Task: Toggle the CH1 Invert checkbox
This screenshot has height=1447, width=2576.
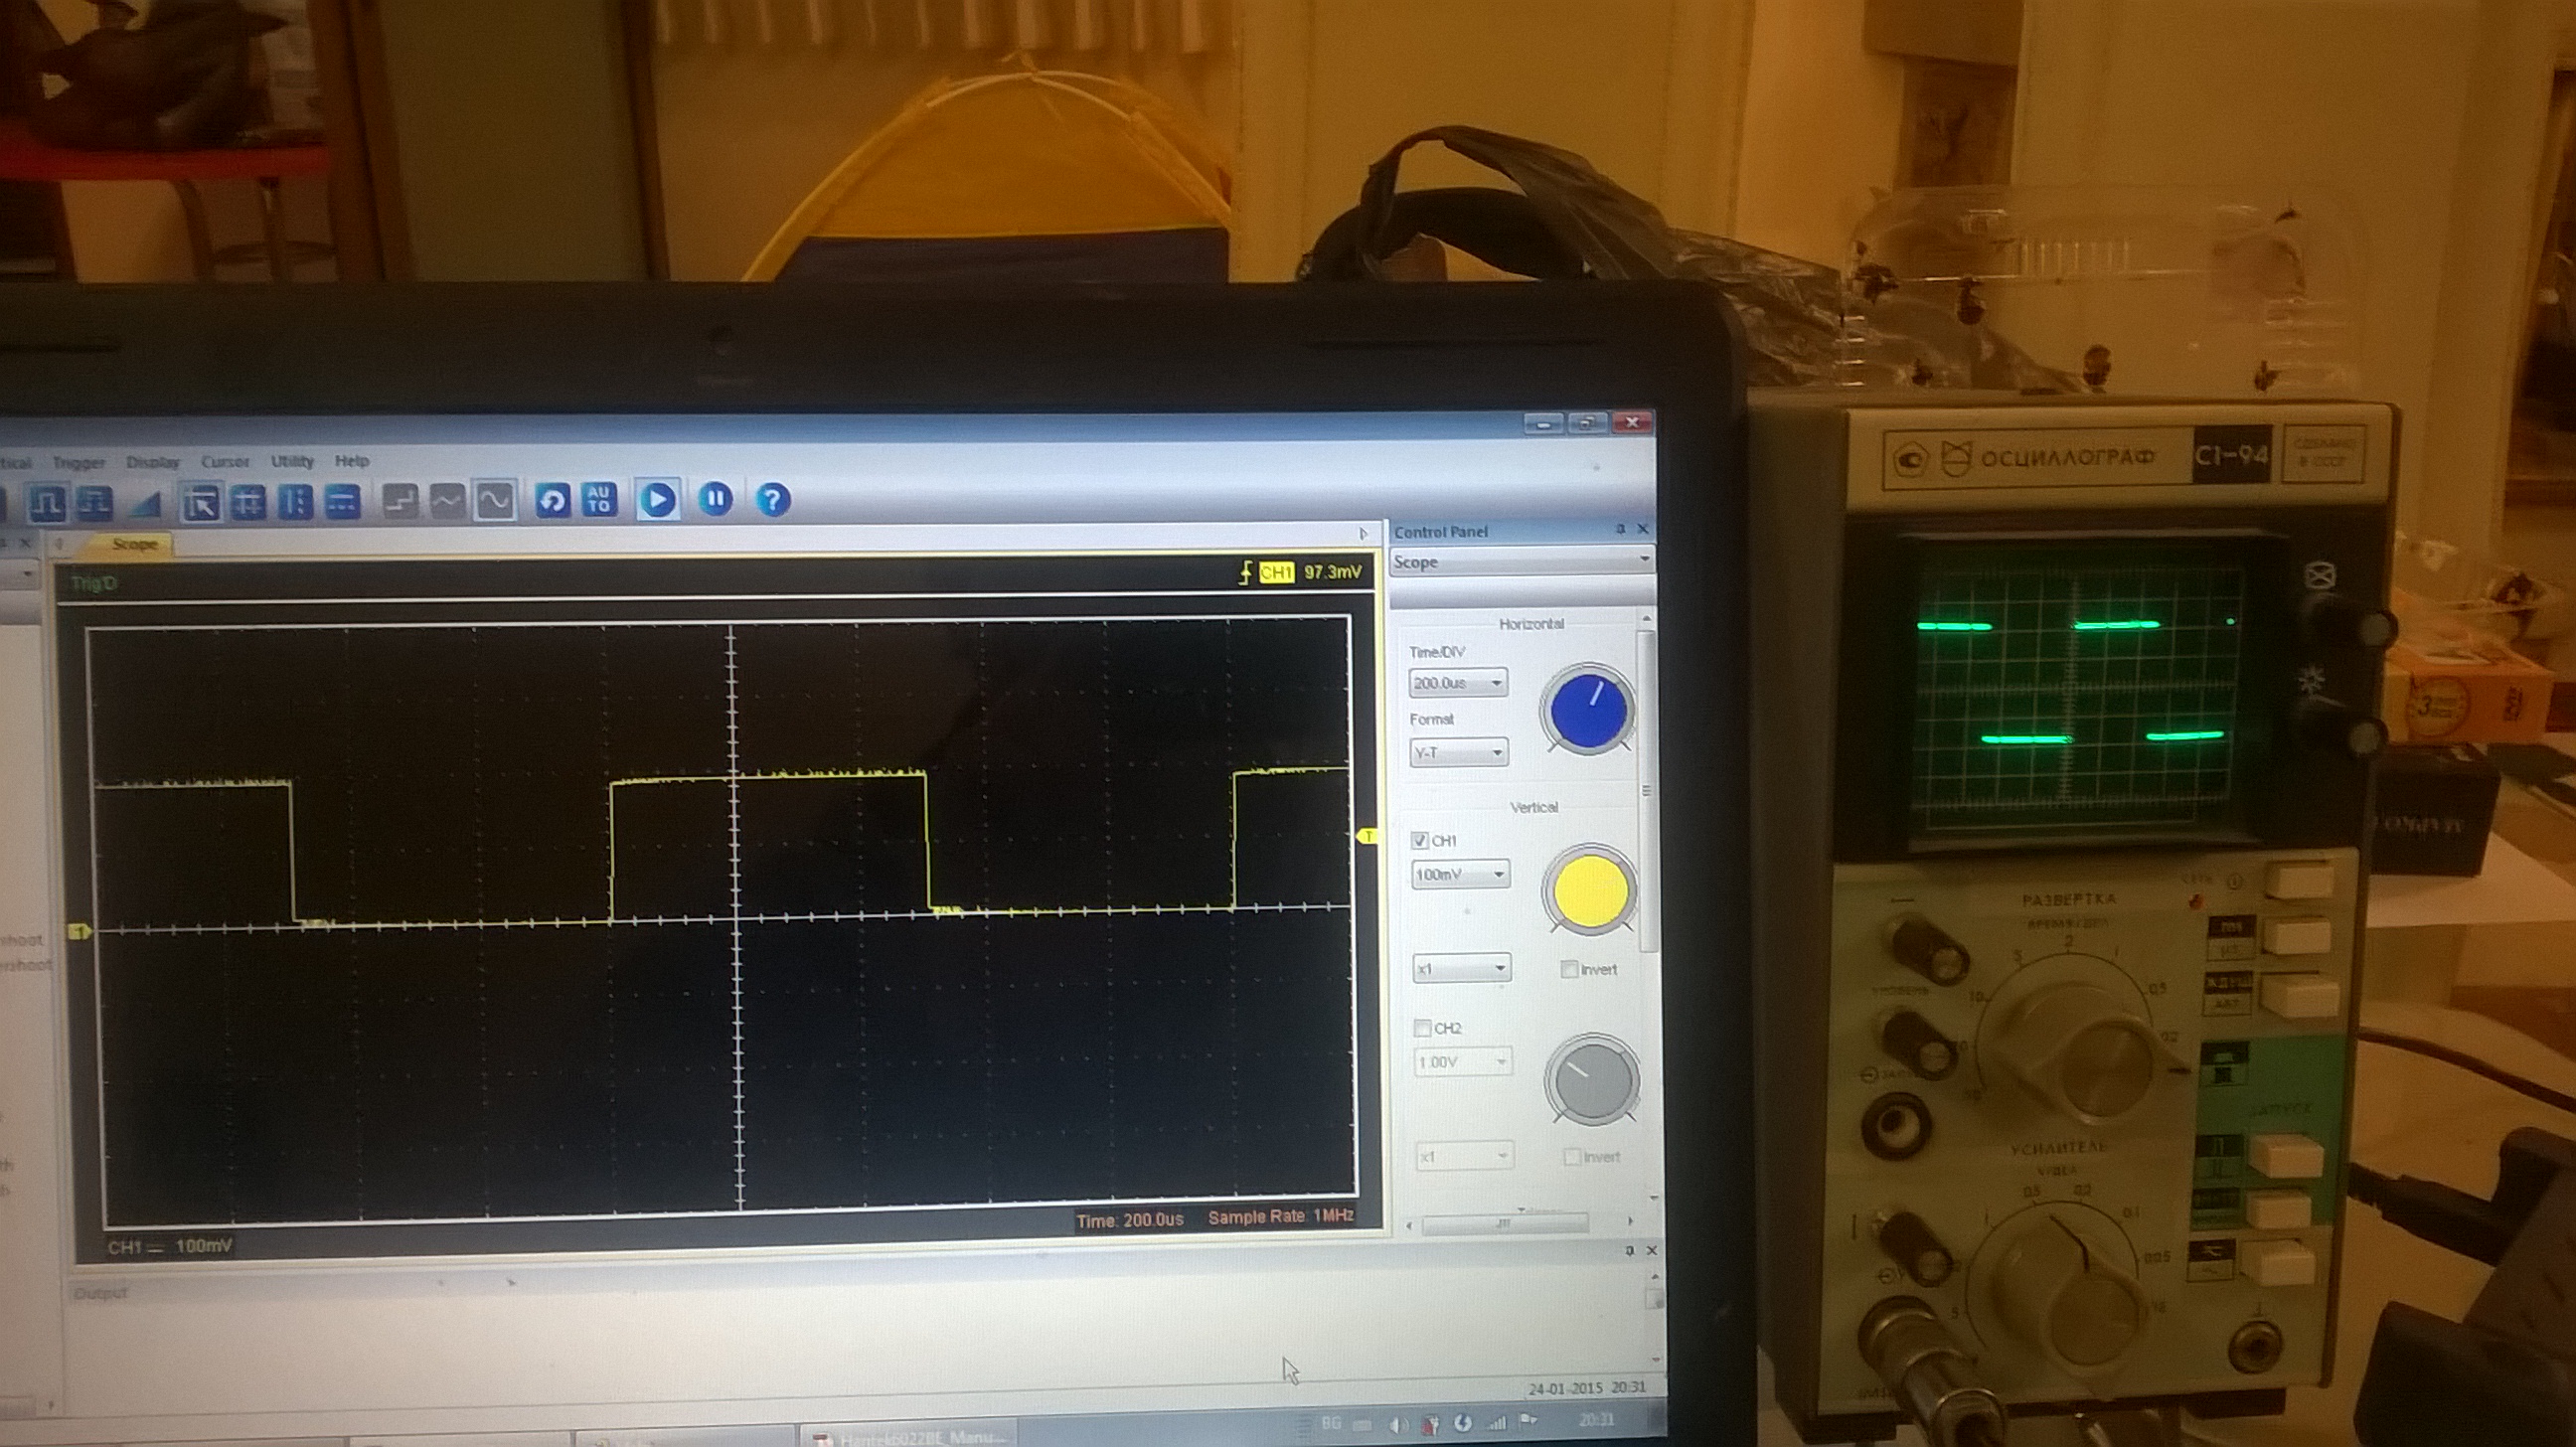Action: pos(1569,968)
